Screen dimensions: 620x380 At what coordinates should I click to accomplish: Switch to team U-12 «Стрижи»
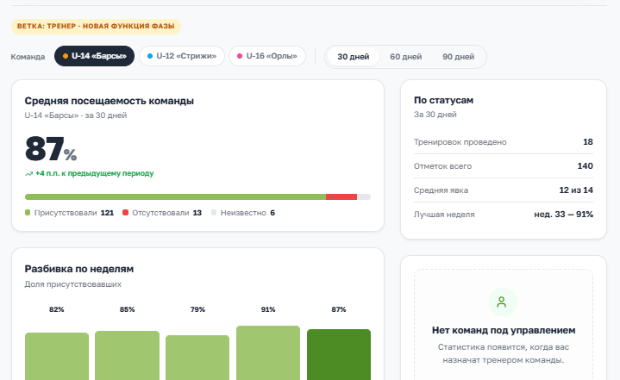tap(182, 56)
